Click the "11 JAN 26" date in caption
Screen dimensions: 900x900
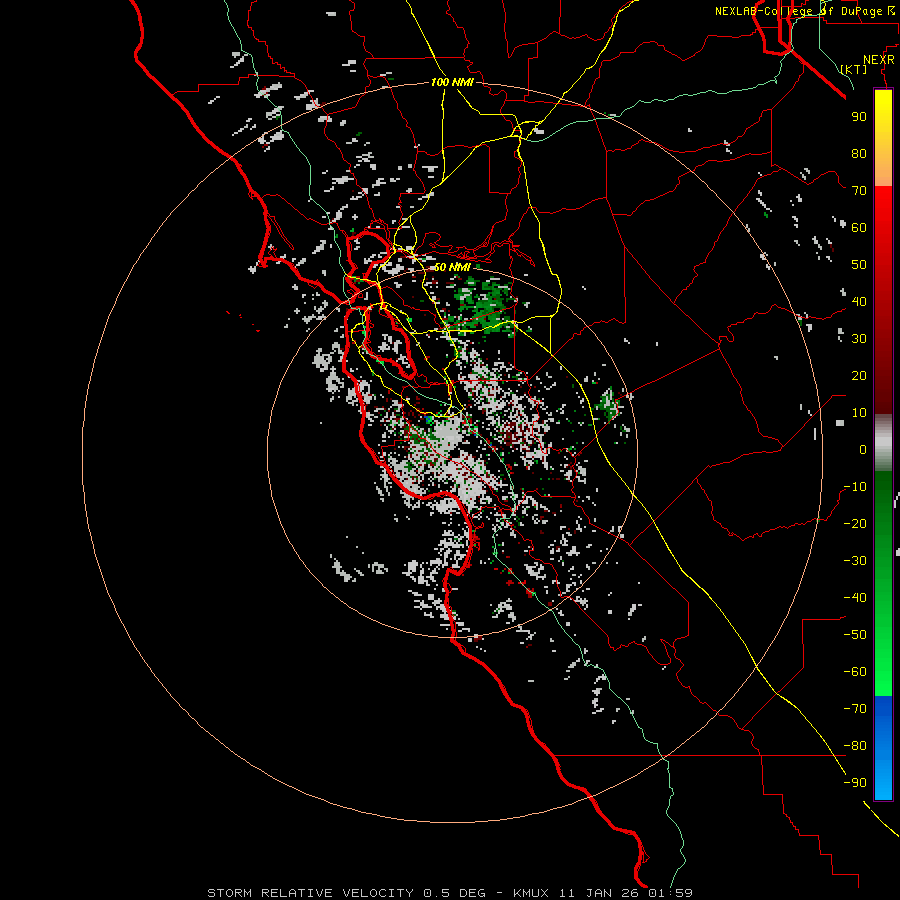click(x=598, y=893)
